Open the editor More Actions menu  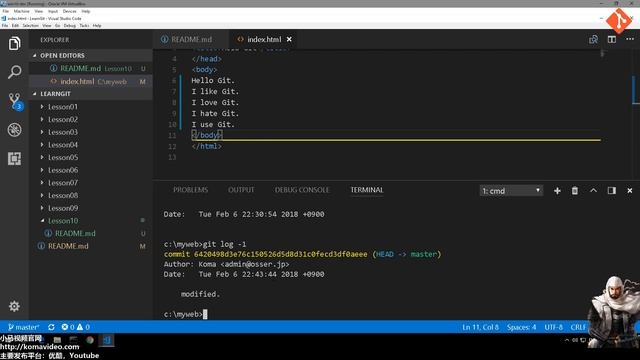[x=630, y=39]
